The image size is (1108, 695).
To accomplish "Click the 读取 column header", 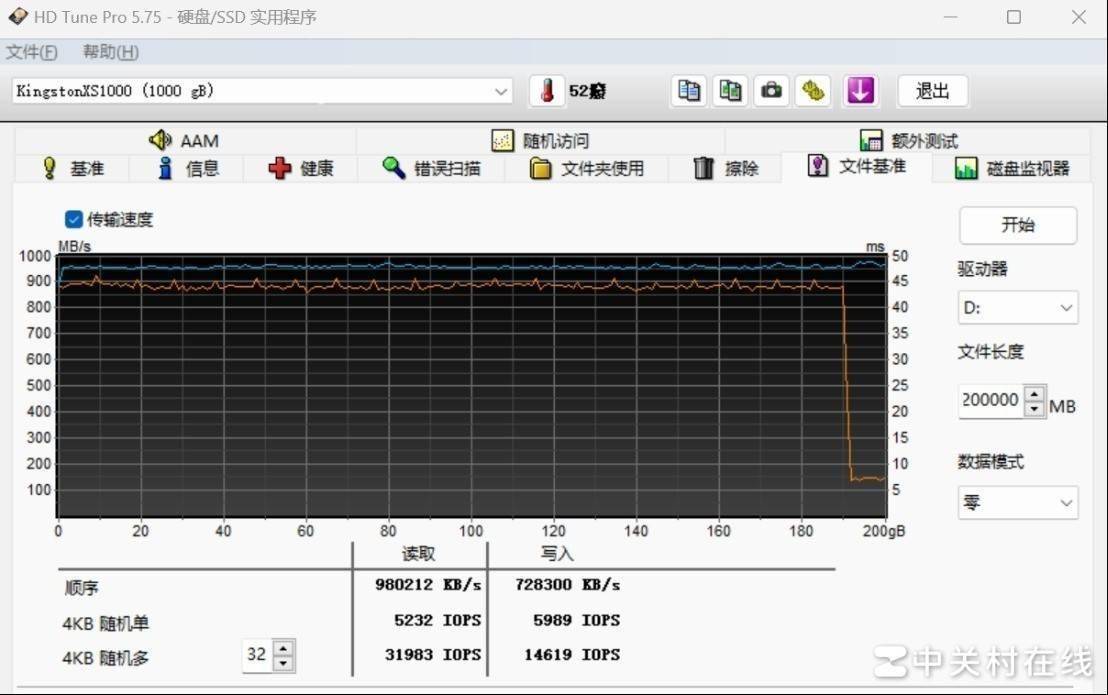I will pyautogui.click(x=418, y=554).
